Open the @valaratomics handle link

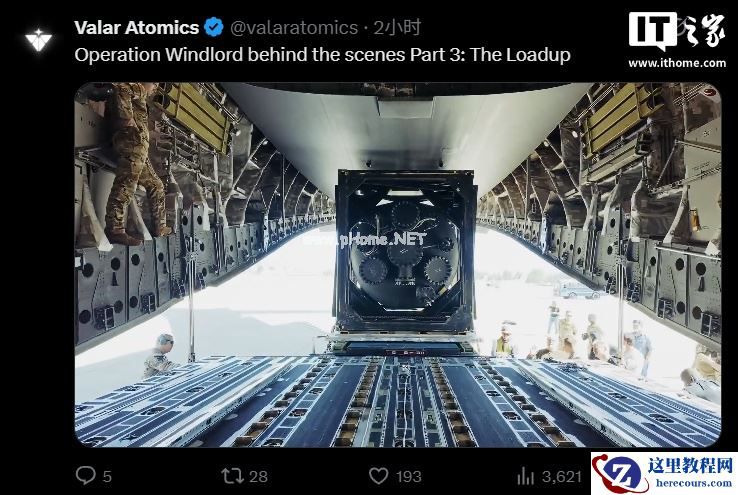[x=294, y=28]
